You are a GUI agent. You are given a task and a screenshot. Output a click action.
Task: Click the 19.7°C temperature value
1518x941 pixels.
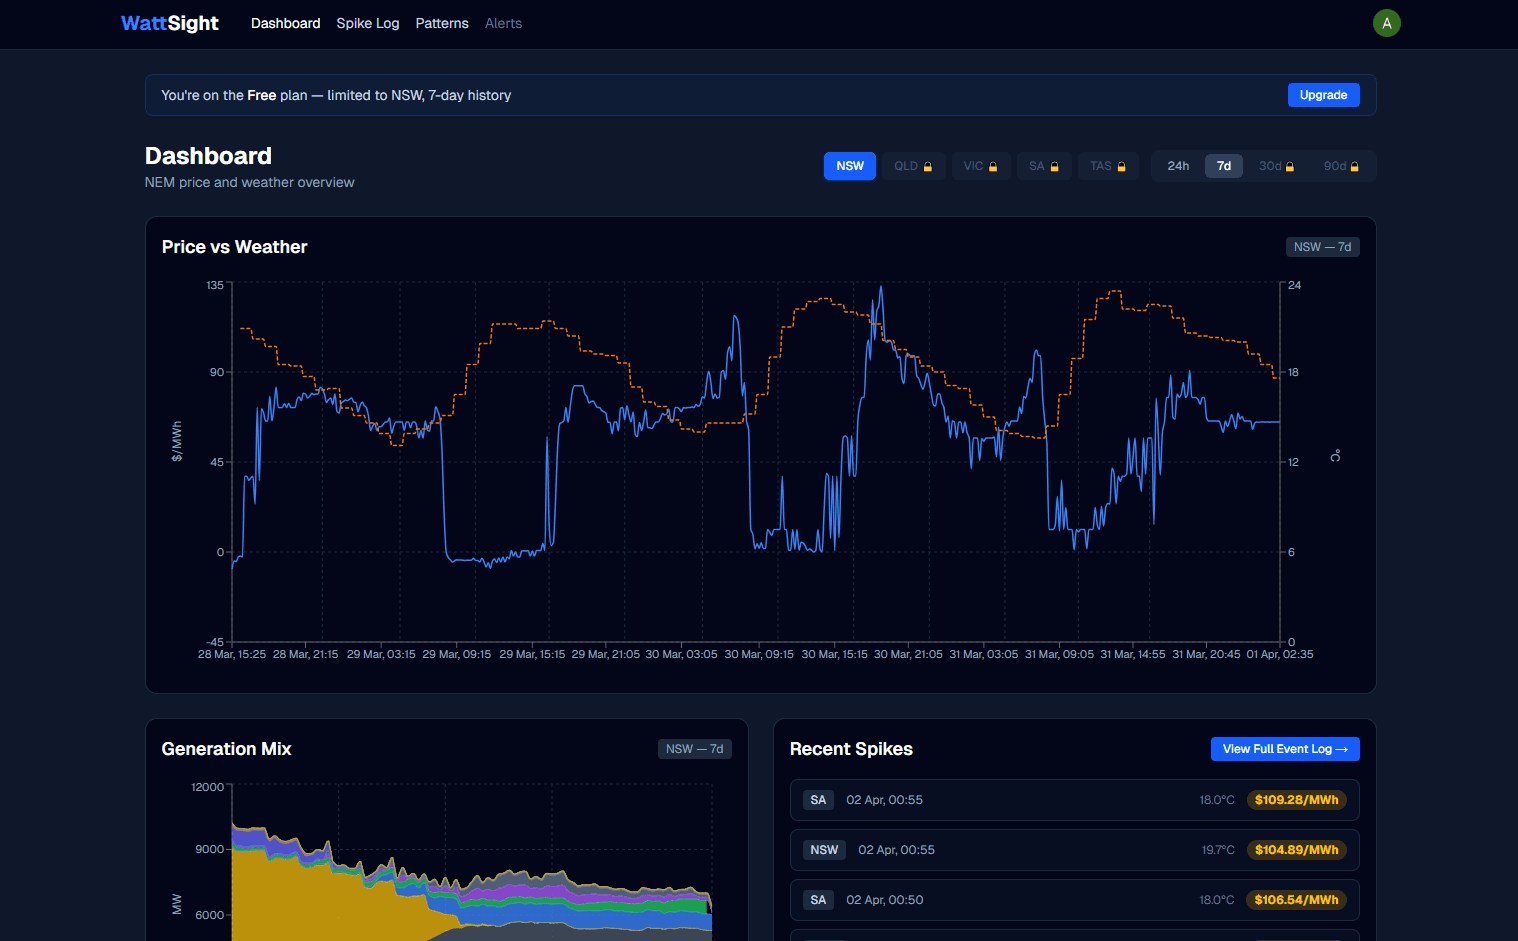1218,850
